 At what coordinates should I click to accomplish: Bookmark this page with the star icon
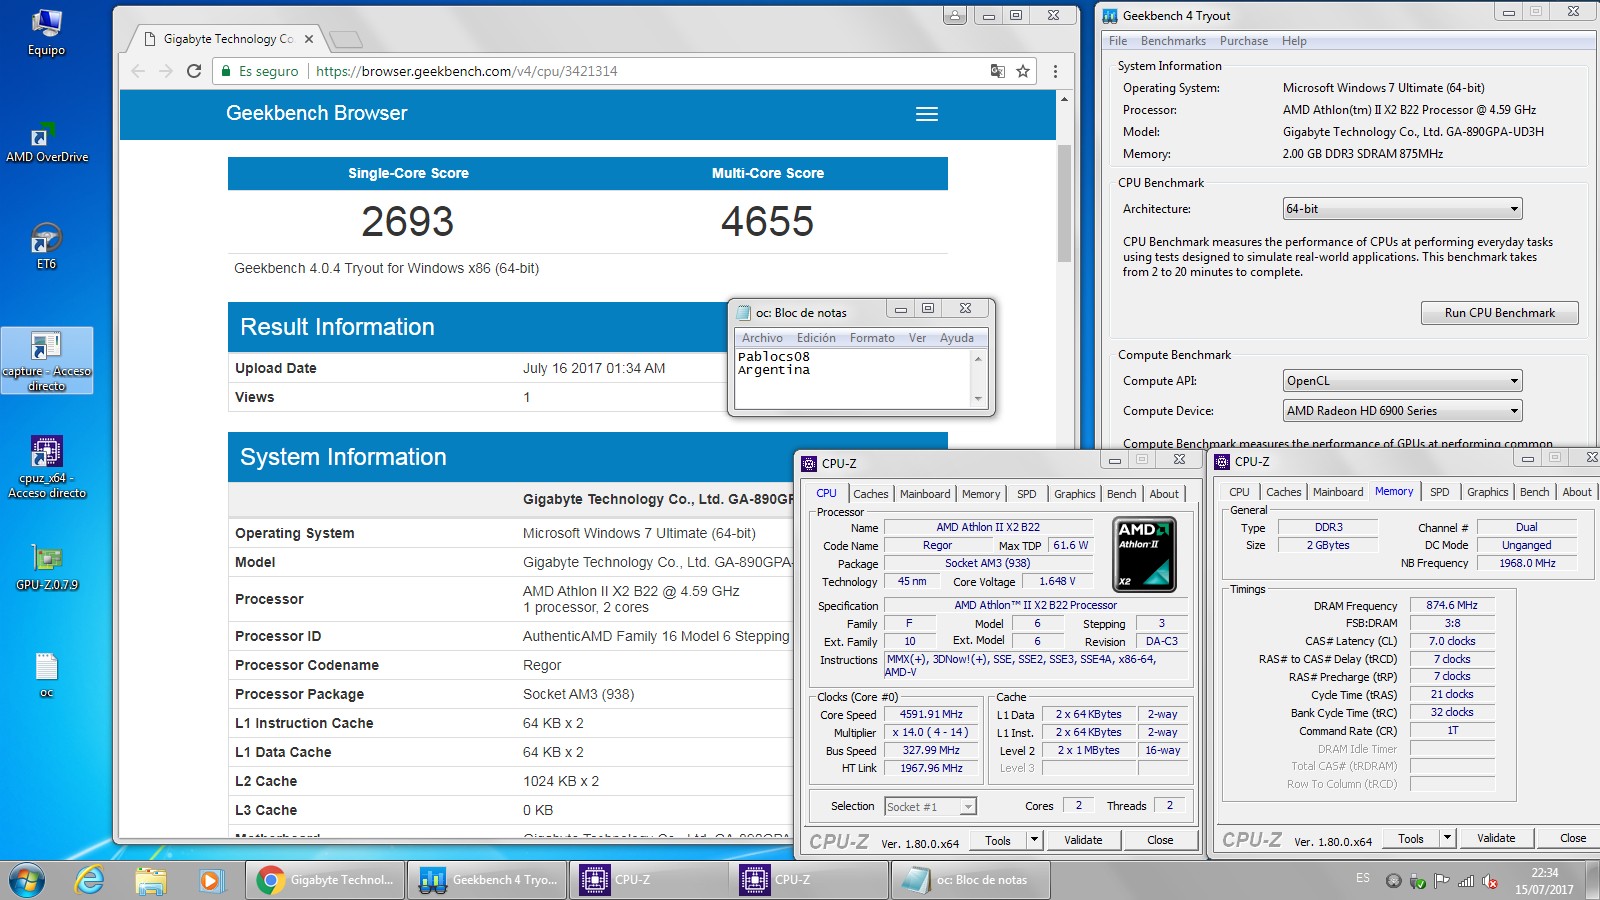pyautogui.click(x=1023, y=71)
